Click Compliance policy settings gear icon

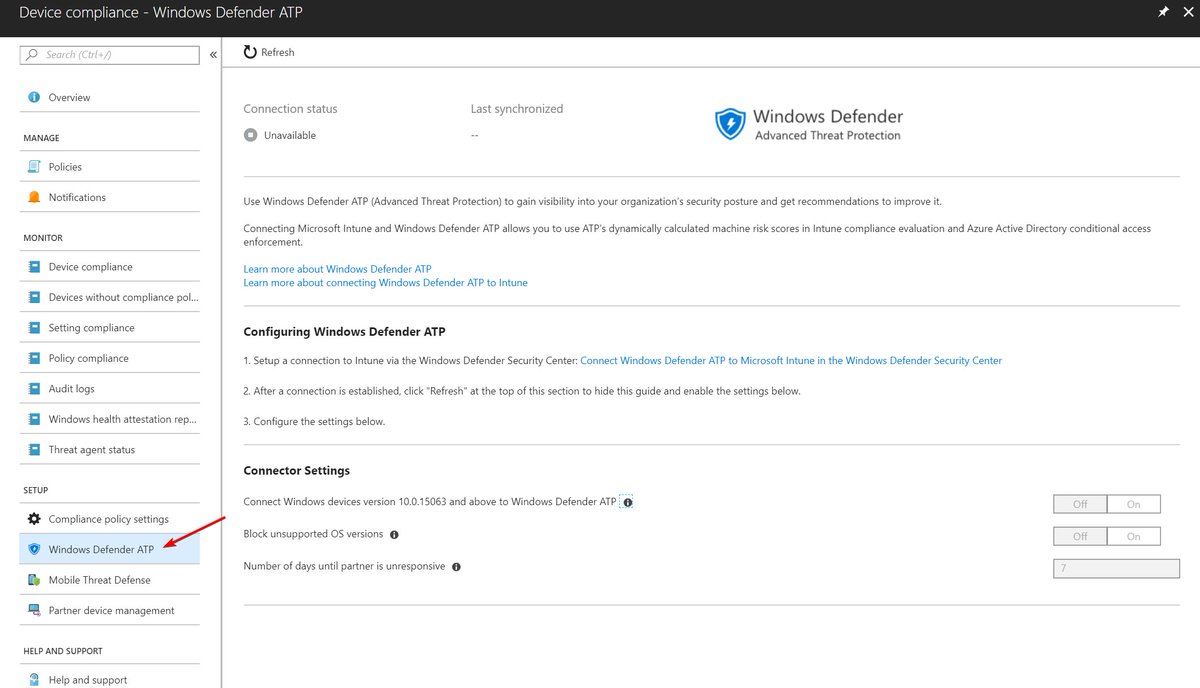34,519
